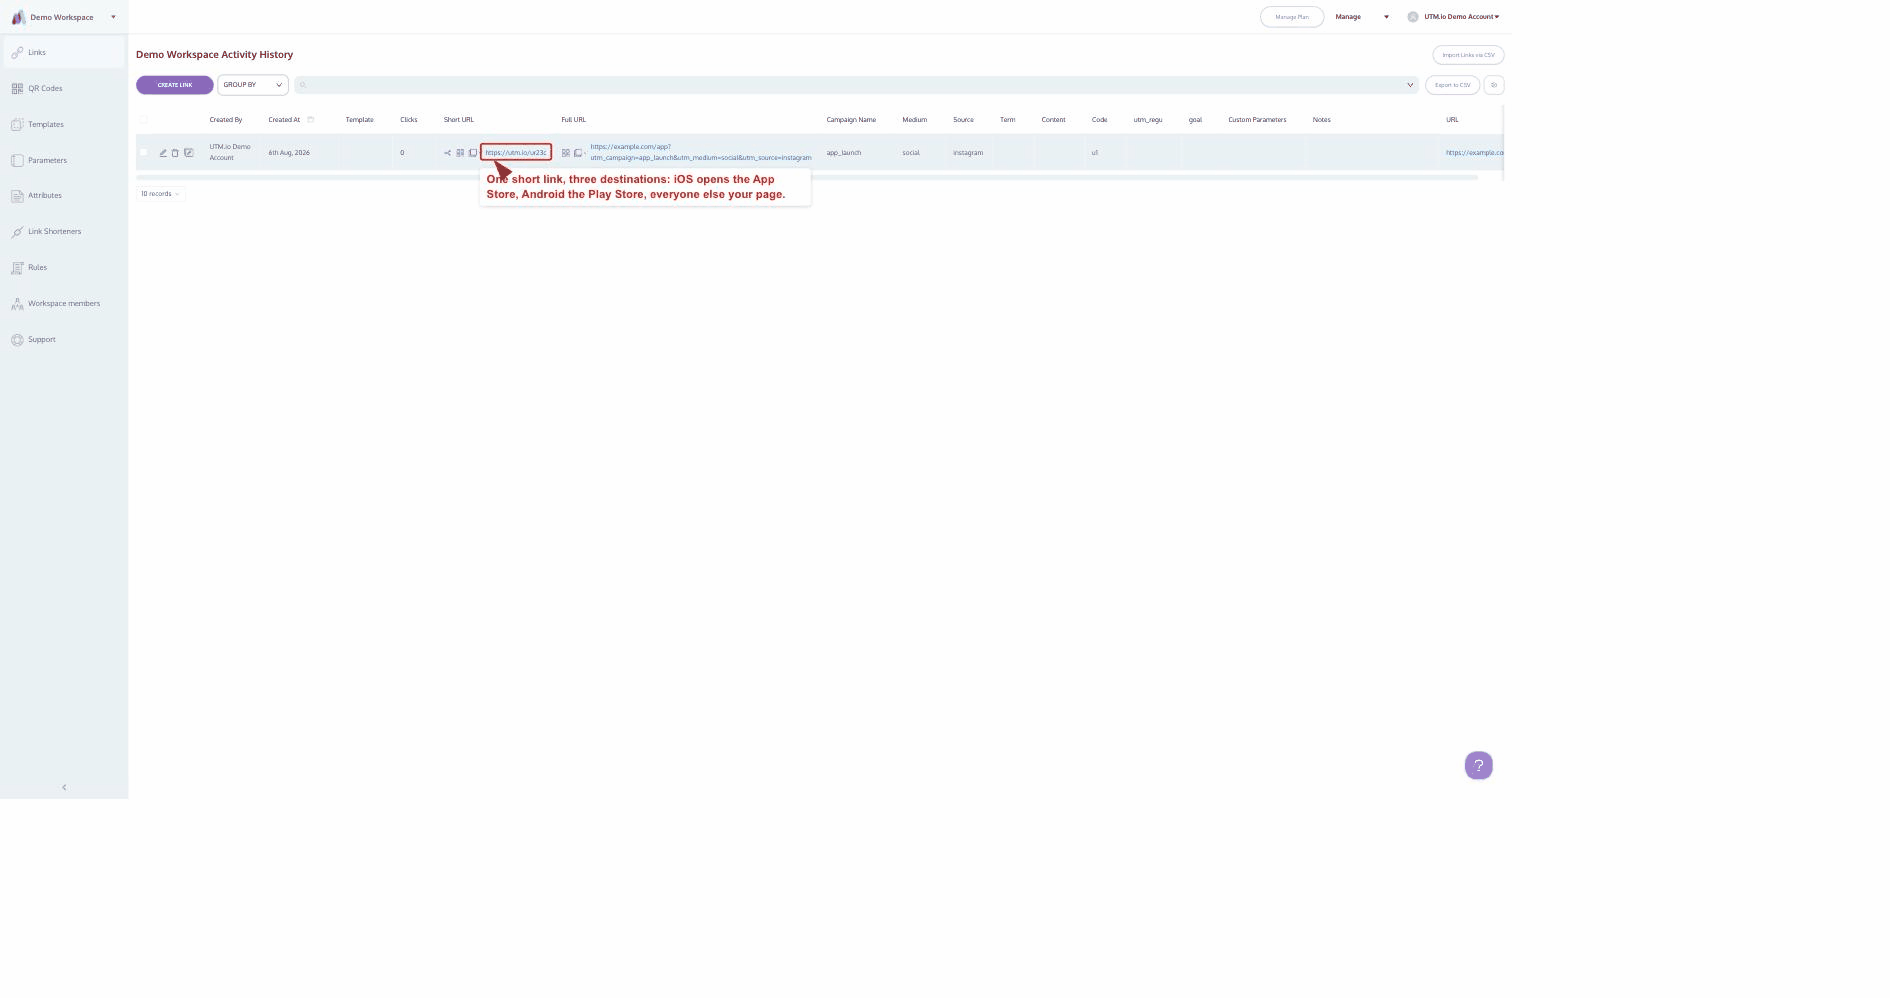Viewport: 1890px width, 998px height.
Task: Open the short link https://utm.io/ur23c
Action: coord(516,153)
